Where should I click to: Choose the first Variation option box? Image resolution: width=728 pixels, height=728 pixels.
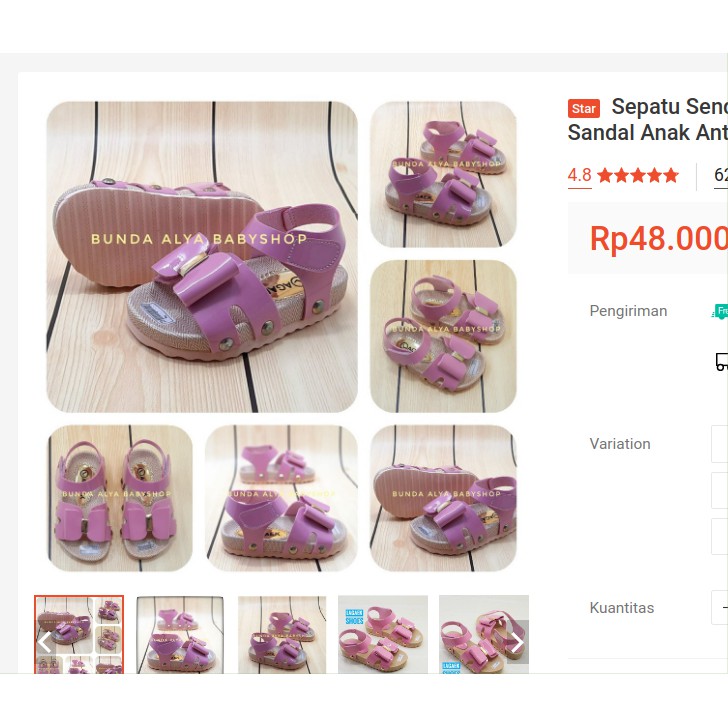720,444
